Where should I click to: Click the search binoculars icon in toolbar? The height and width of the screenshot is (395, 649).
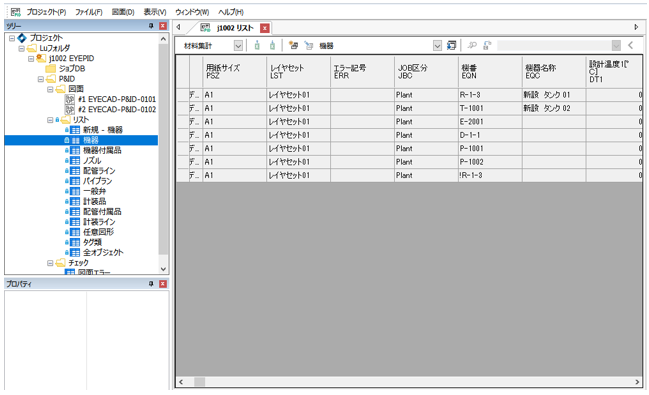pos(472,46)
